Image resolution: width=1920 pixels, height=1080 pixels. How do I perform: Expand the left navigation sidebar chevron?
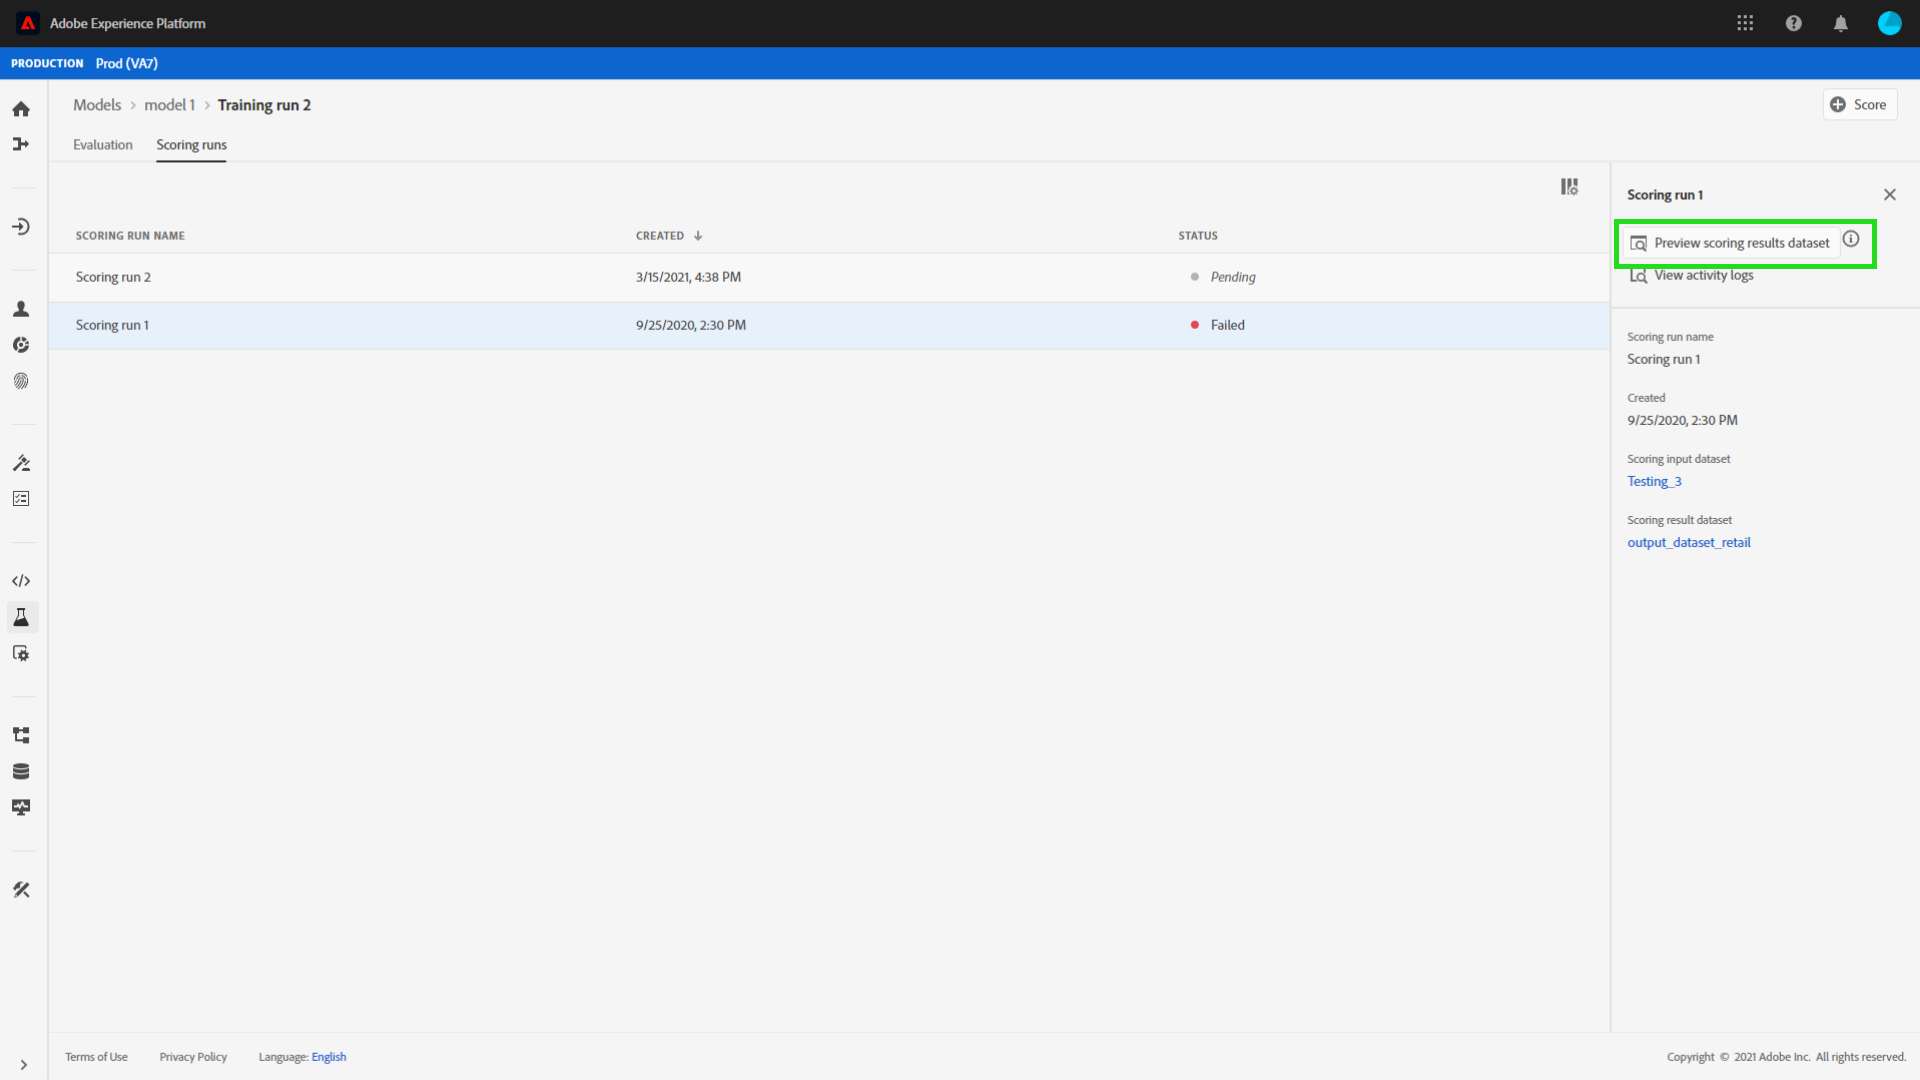pyautogui.click(x=23, y=1065)
